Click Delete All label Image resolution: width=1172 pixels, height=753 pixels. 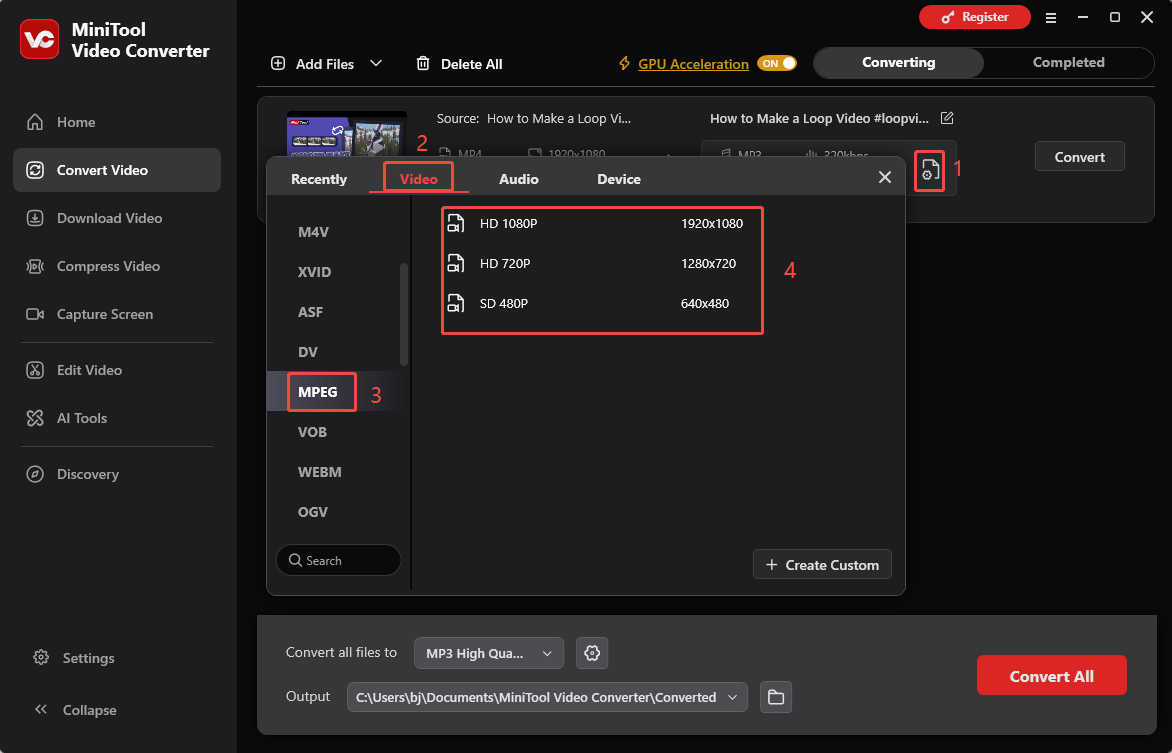click(472, 64)
